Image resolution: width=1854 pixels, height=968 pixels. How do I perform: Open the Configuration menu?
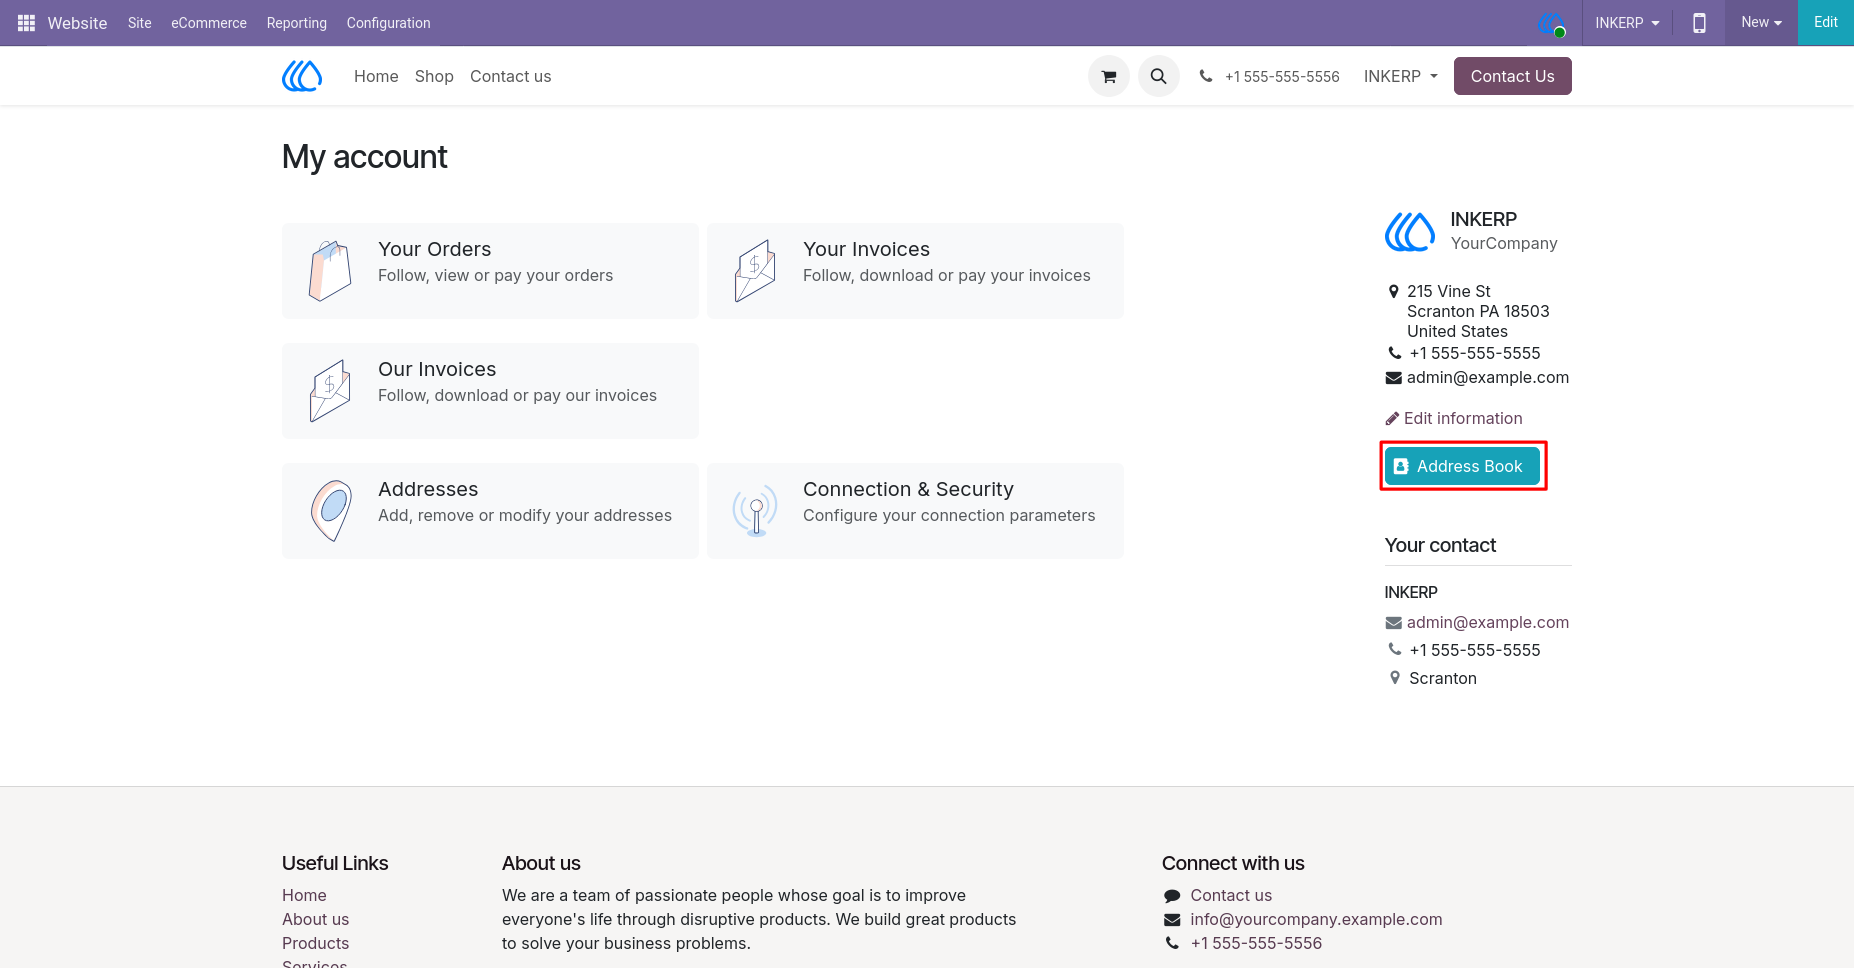389,23
